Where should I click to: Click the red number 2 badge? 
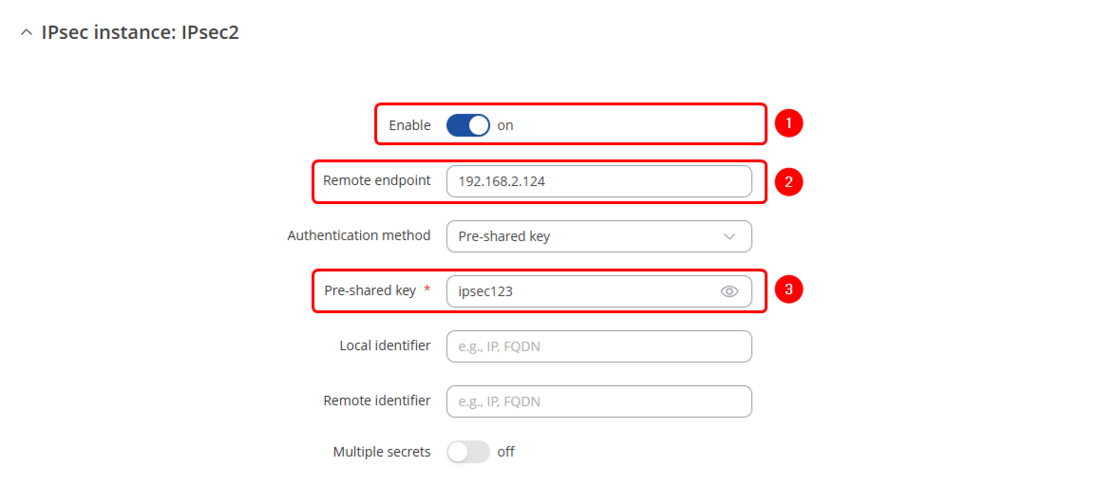tap(789, 181)
